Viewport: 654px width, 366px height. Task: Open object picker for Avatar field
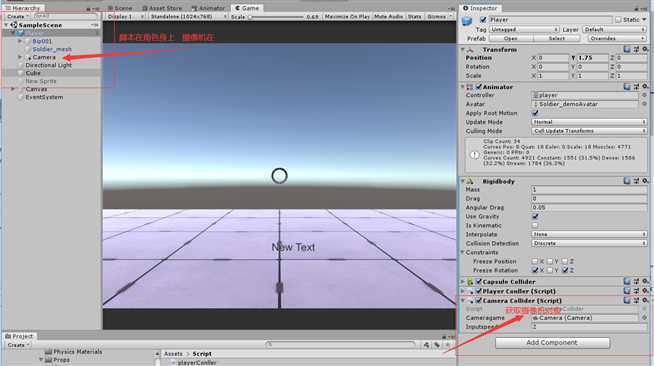tap(644, 104)
